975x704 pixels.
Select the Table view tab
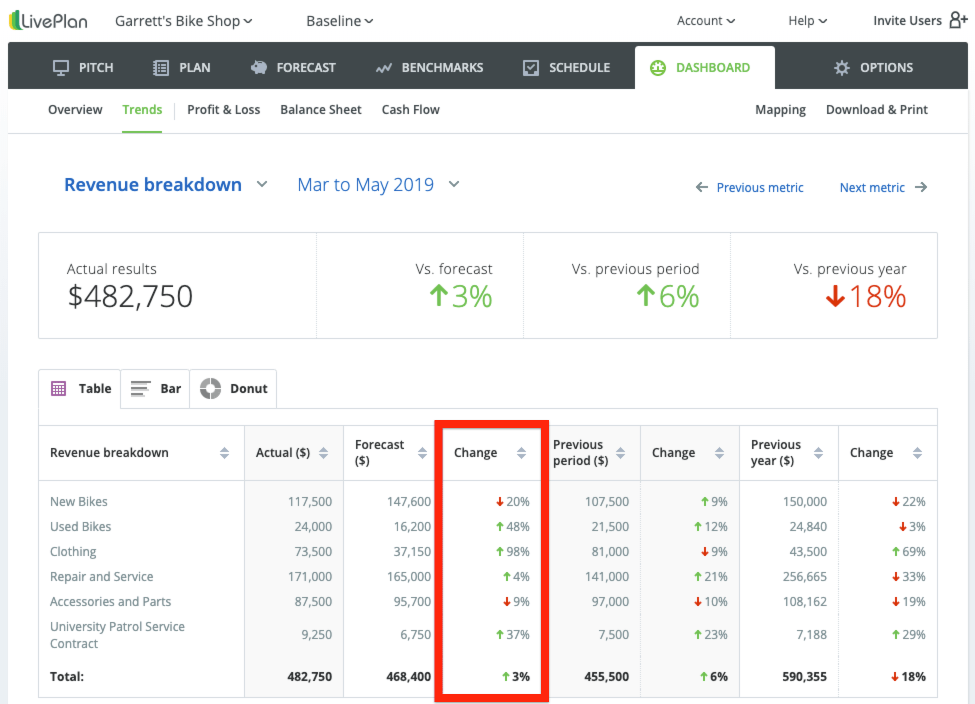tap(81, 389)
